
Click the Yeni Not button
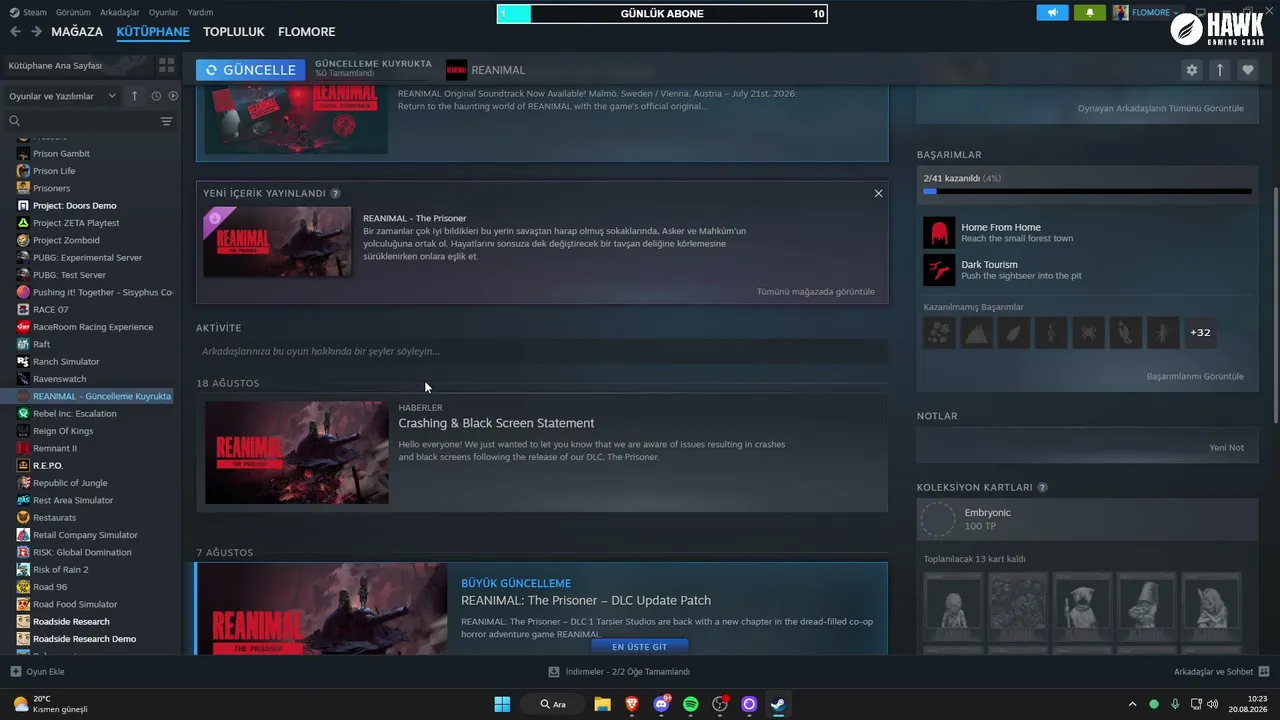(x=1226, y=447)
